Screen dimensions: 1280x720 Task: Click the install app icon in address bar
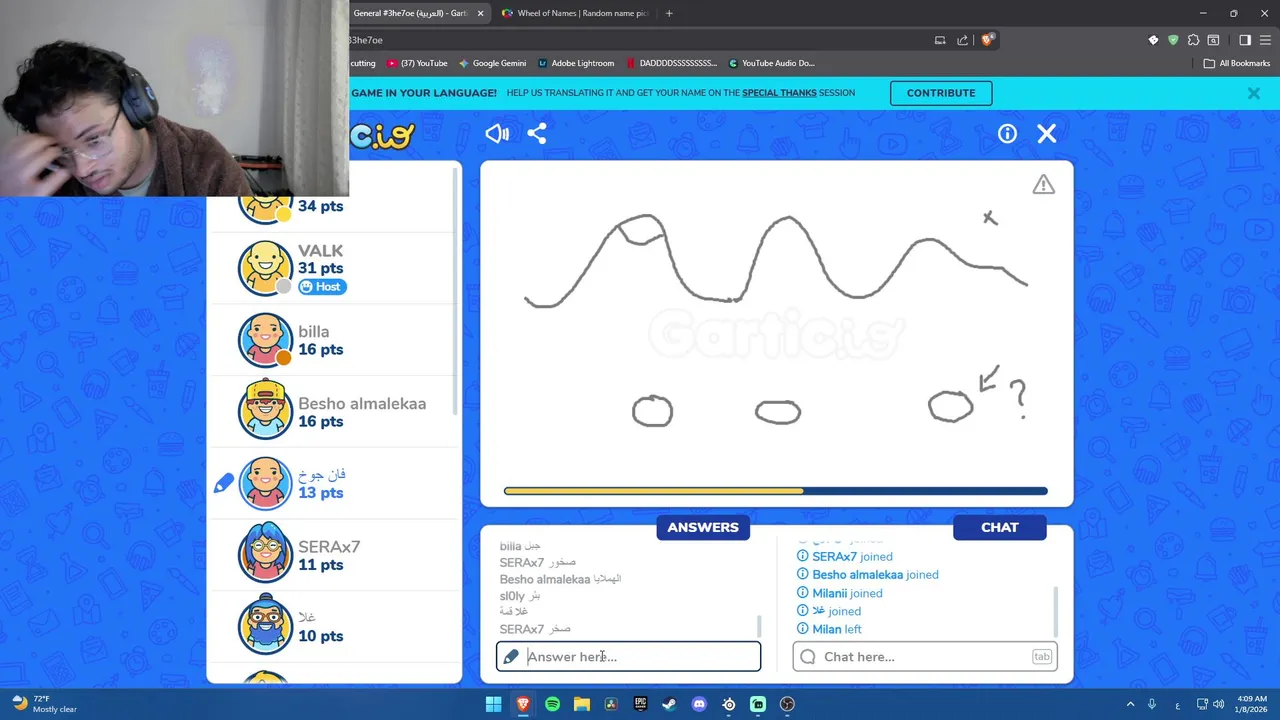[940, 40]
